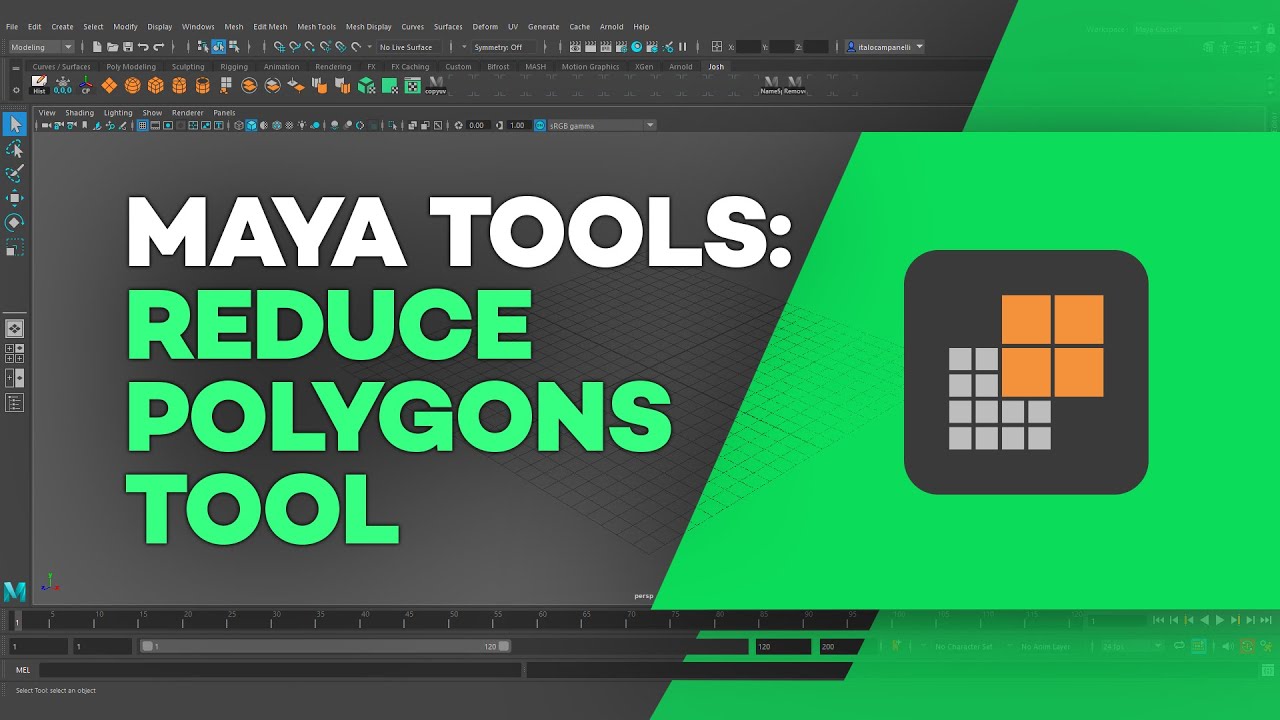The image size is (1280, 720).
Task: Click the Pause rendering icon
Action: click(682, 47)
